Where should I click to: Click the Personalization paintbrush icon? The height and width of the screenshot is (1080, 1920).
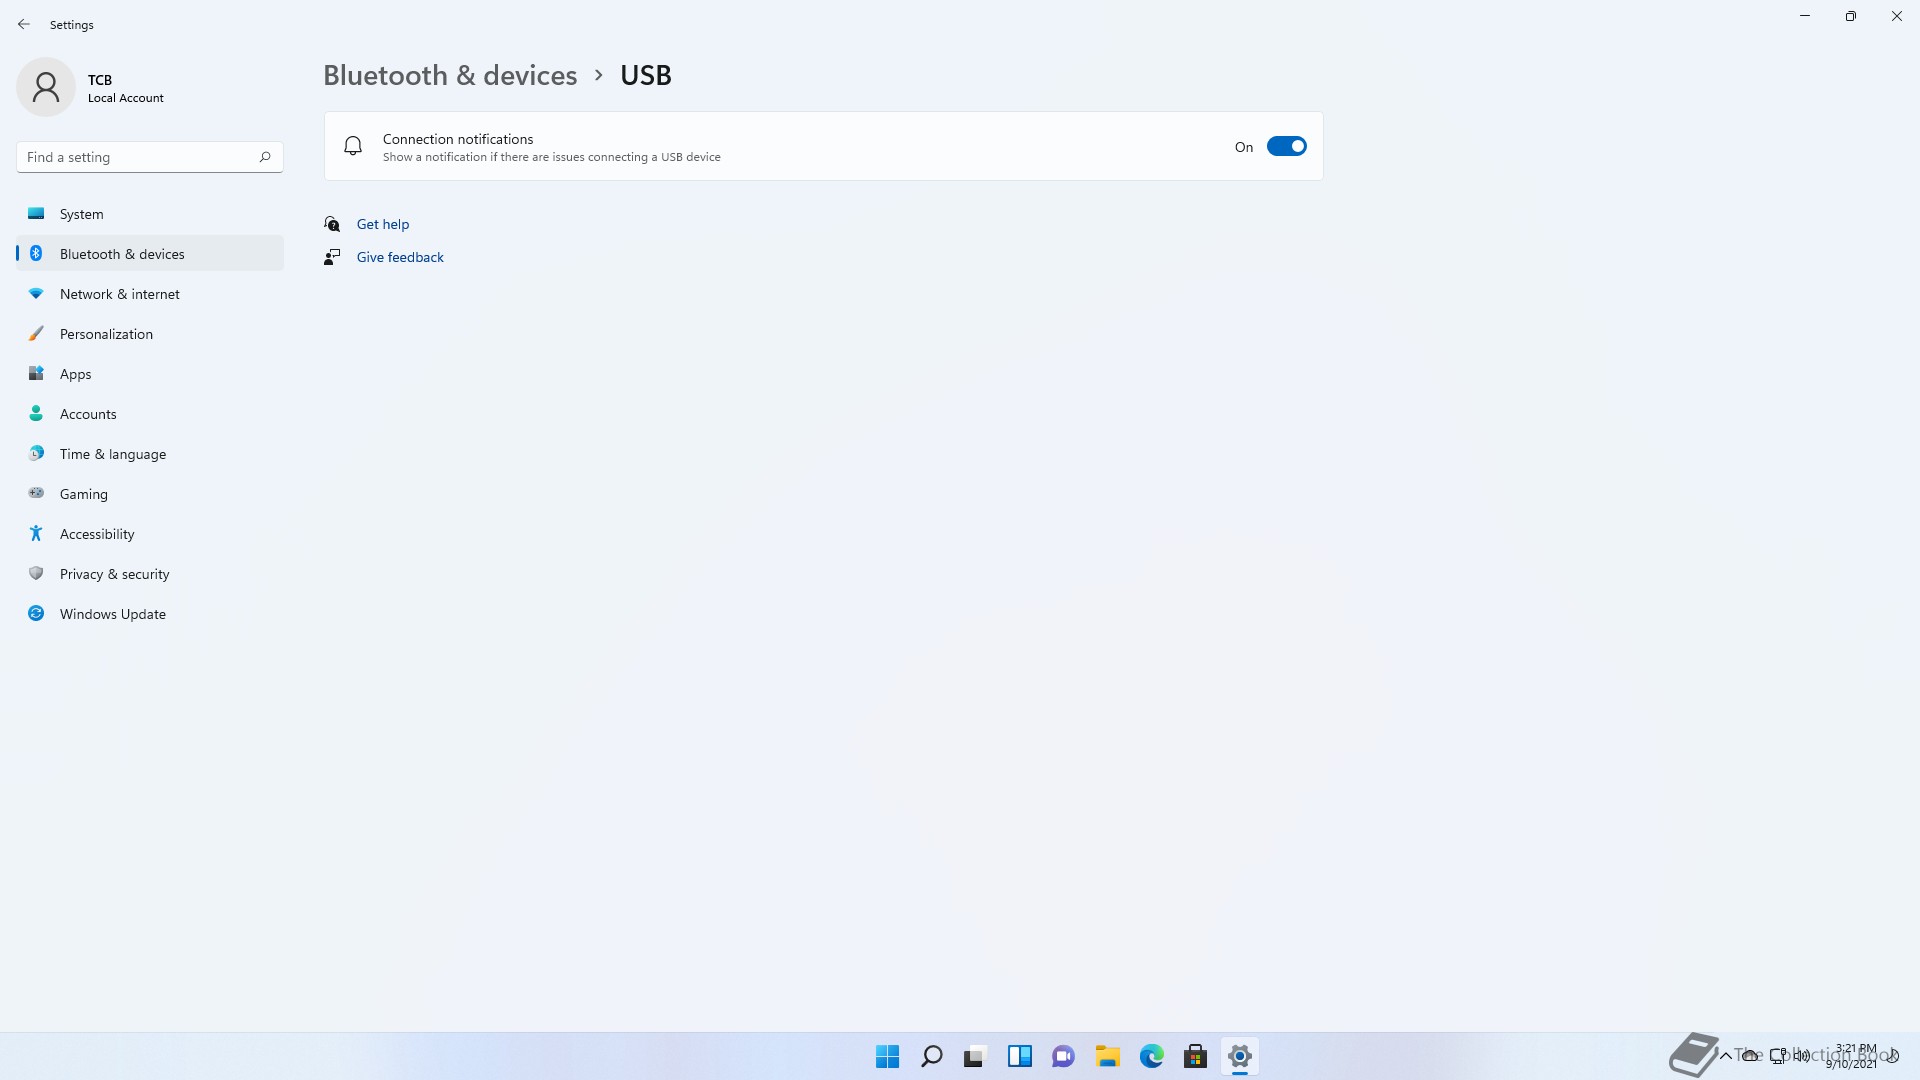(36, 333)
